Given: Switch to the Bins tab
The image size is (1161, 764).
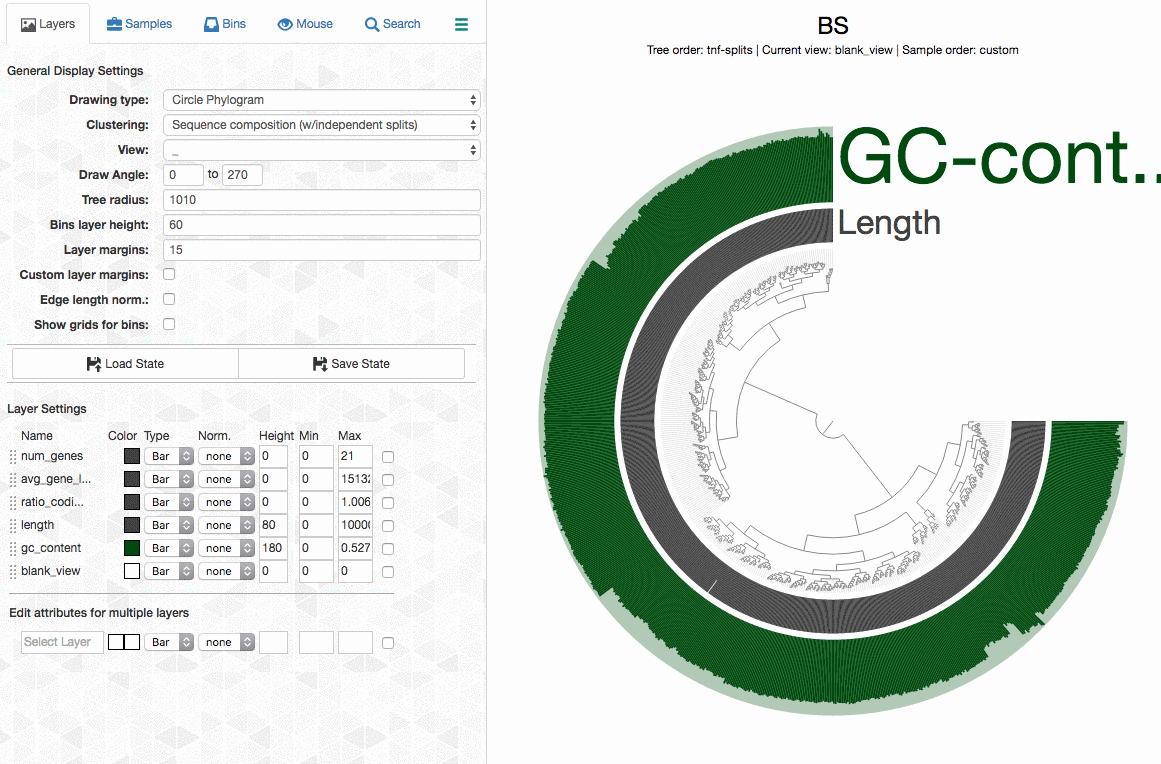Looking at the screenshot, I should [x=224, y=24].
